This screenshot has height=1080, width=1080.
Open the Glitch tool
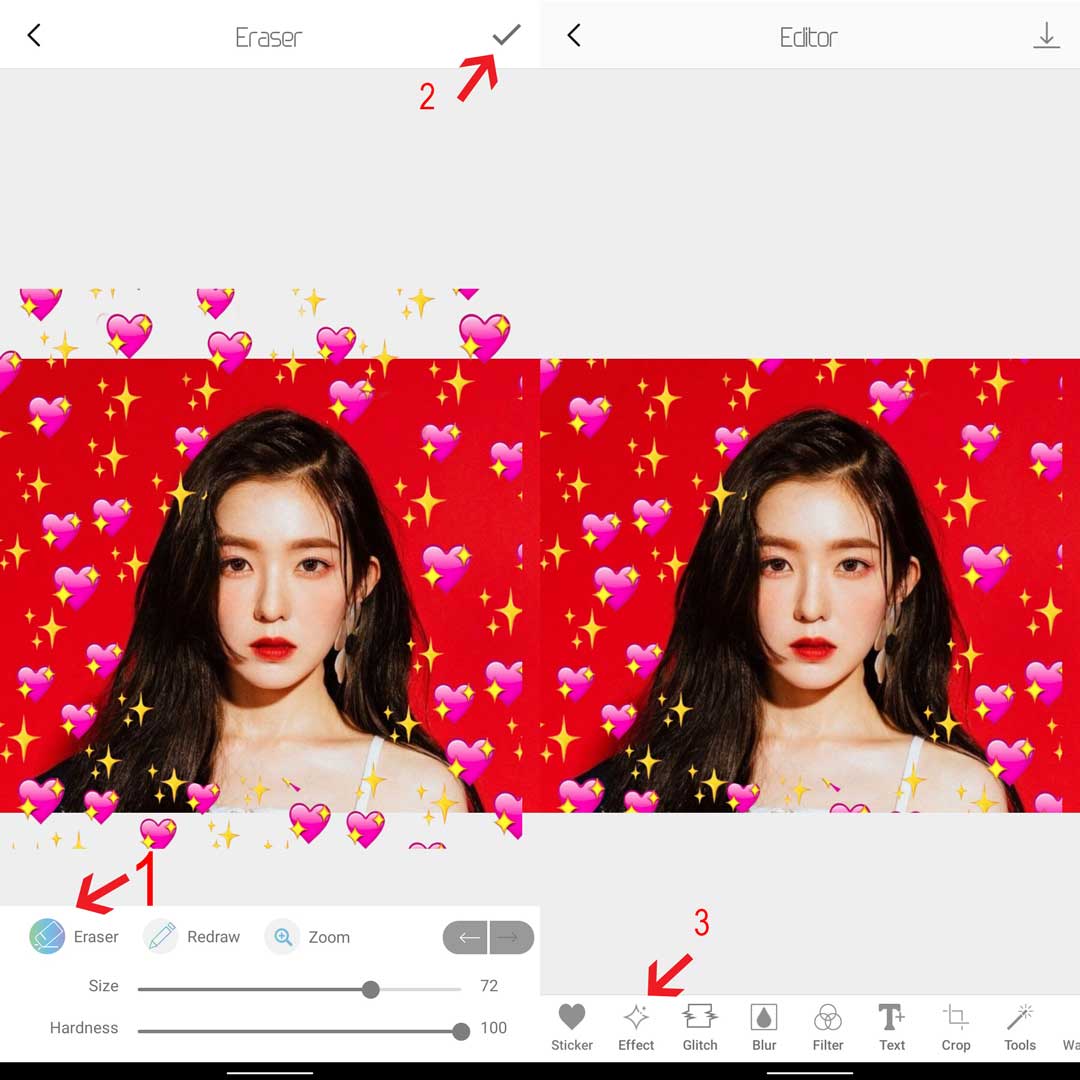click(x=700, y=1017)
